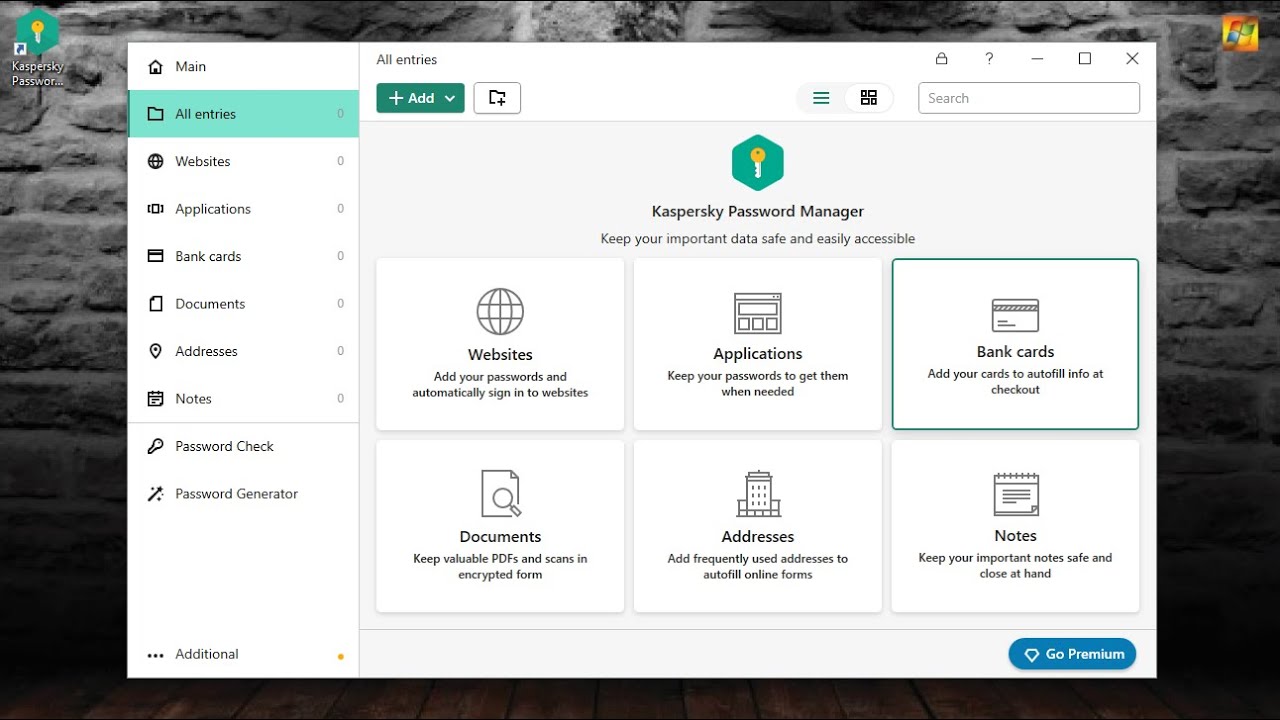Click the 'All entries' header title text

[407, 60]
